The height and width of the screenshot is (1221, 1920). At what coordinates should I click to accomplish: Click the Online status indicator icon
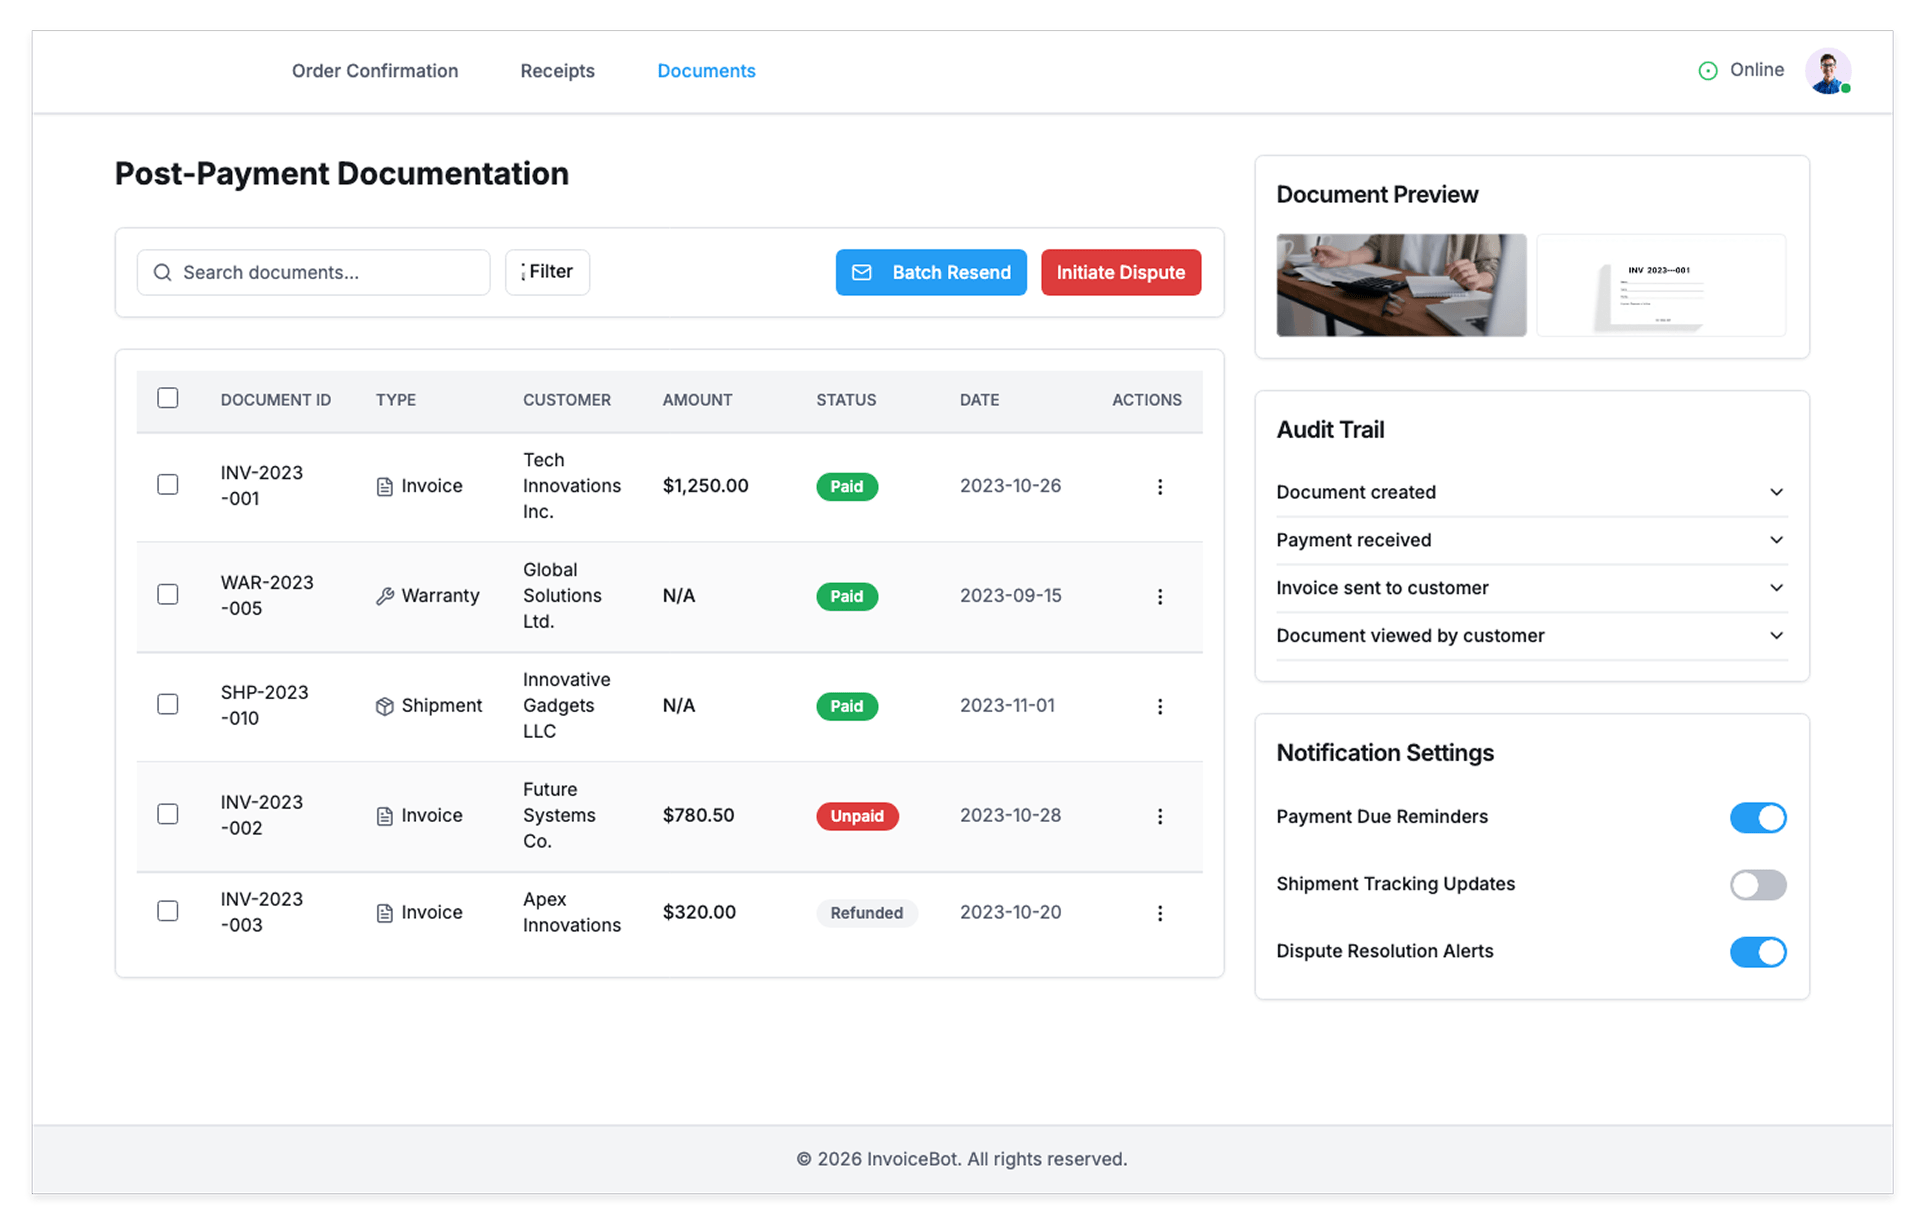1707,71
